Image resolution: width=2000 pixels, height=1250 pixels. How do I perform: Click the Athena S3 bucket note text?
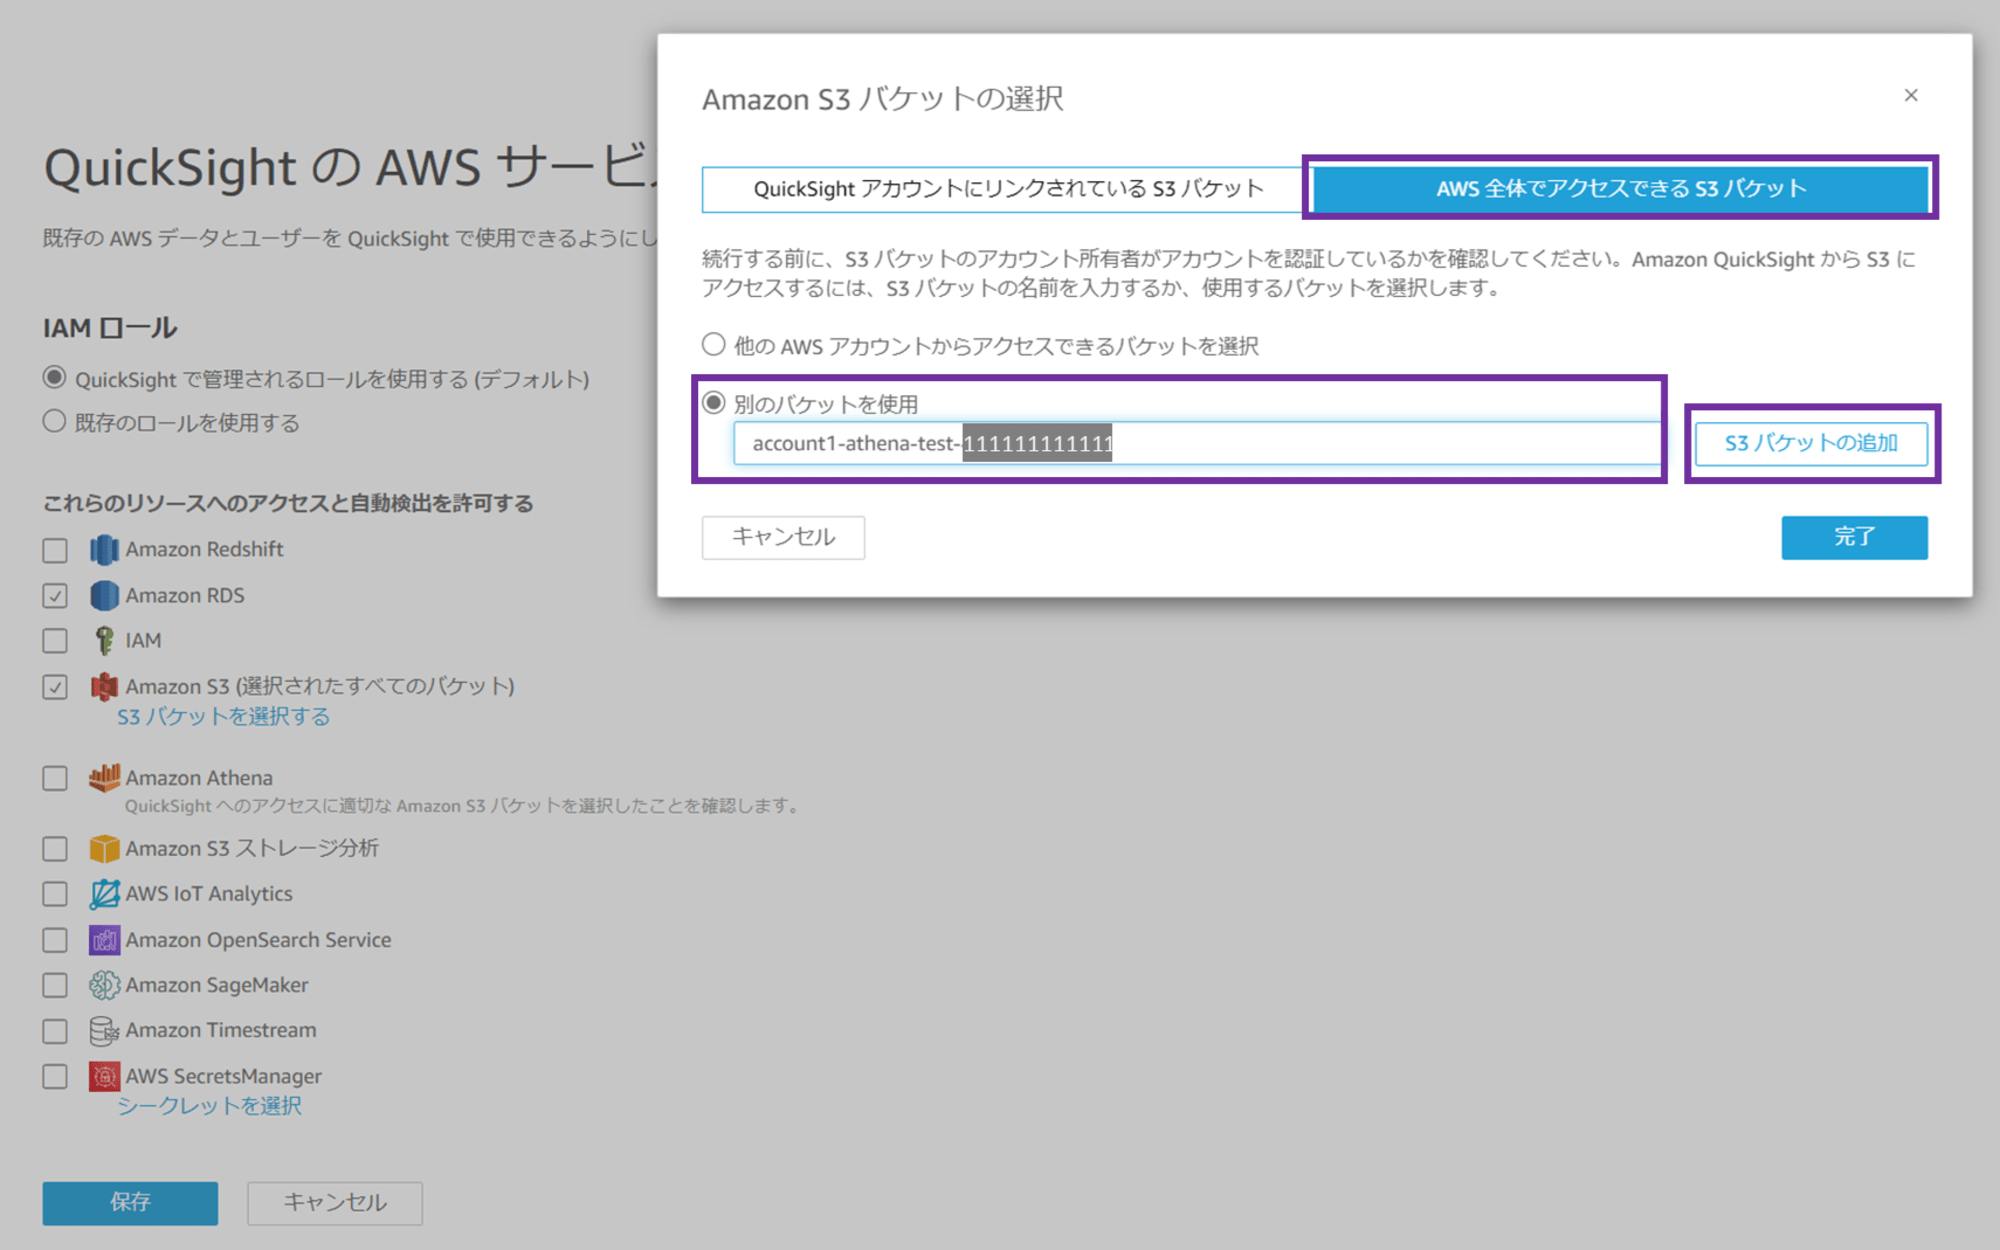(x=462, y=806)
